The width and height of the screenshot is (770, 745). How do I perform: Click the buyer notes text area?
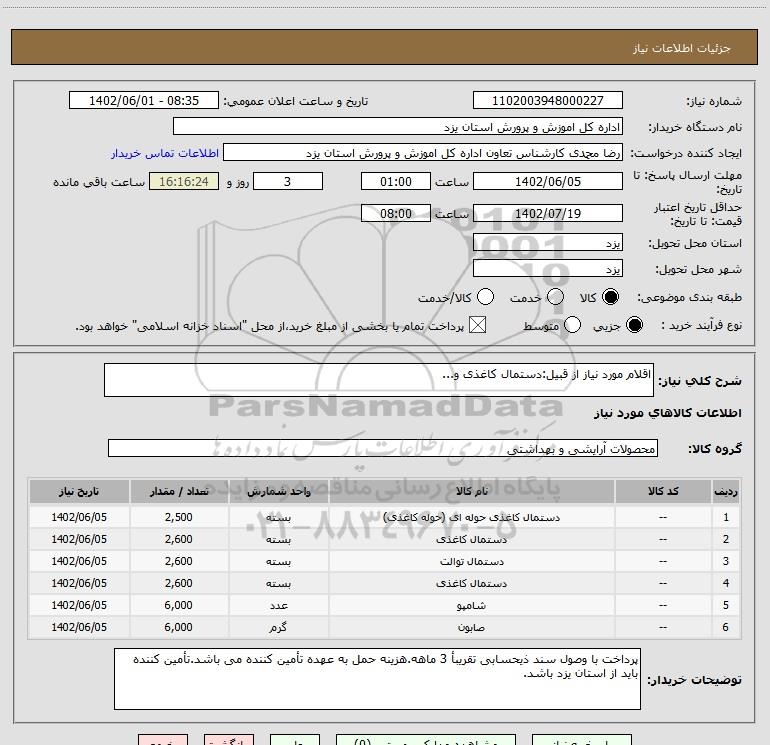377,679
